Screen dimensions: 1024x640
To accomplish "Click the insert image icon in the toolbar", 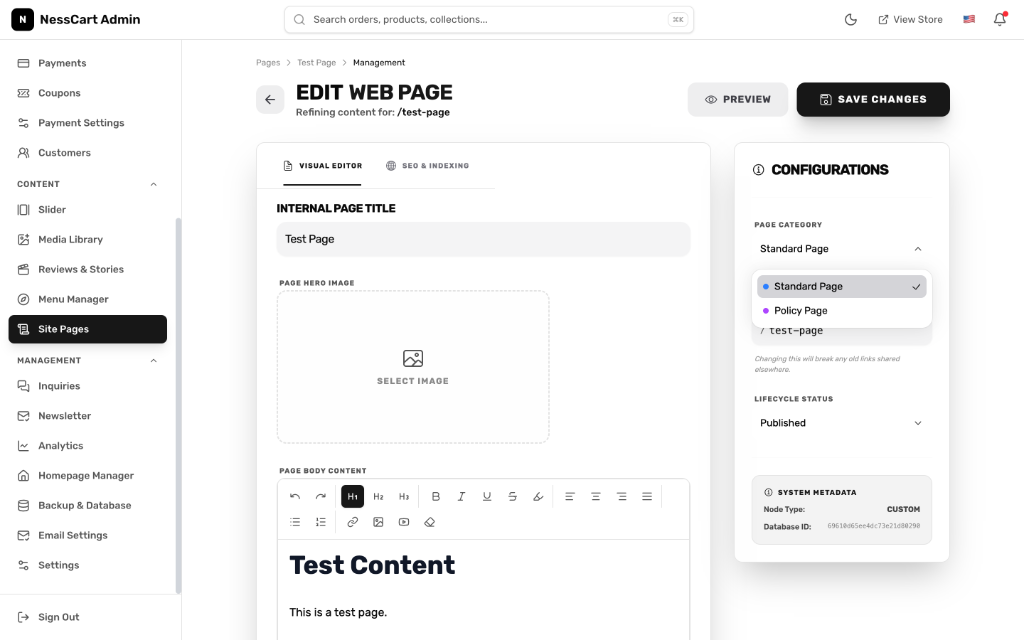I will click(378, 521).
